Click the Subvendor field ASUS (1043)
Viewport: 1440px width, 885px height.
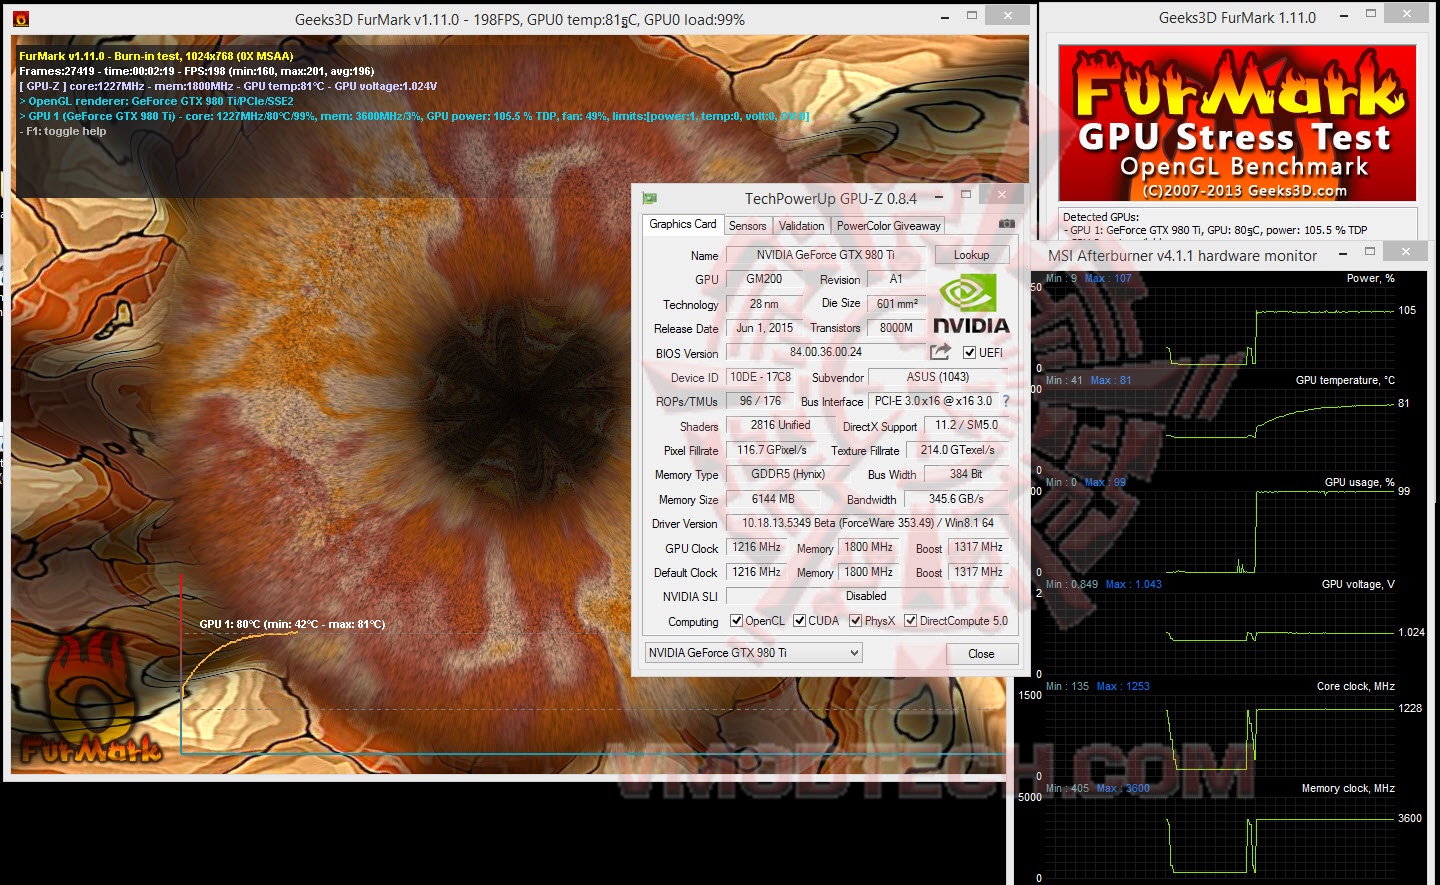click(x=939, y=377)
